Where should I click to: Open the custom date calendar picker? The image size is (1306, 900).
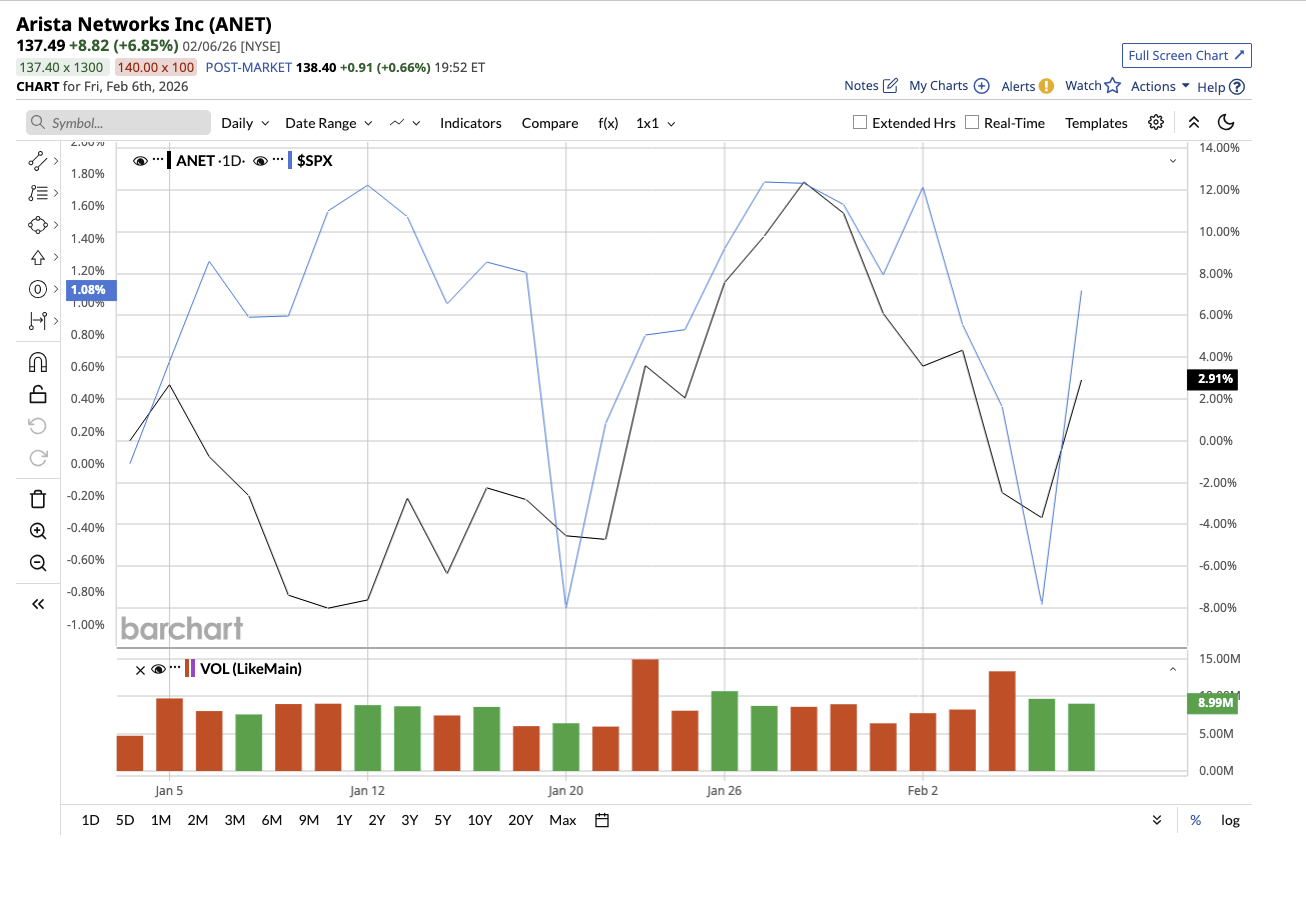tap(602, 820)
